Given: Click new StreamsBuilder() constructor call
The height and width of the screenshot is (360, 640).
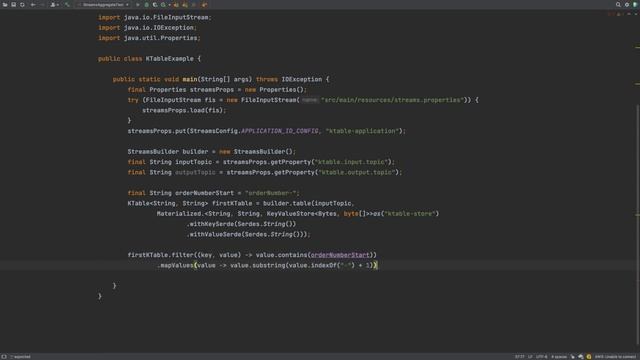Looking at the screenshot, I should tap(256, 151).
